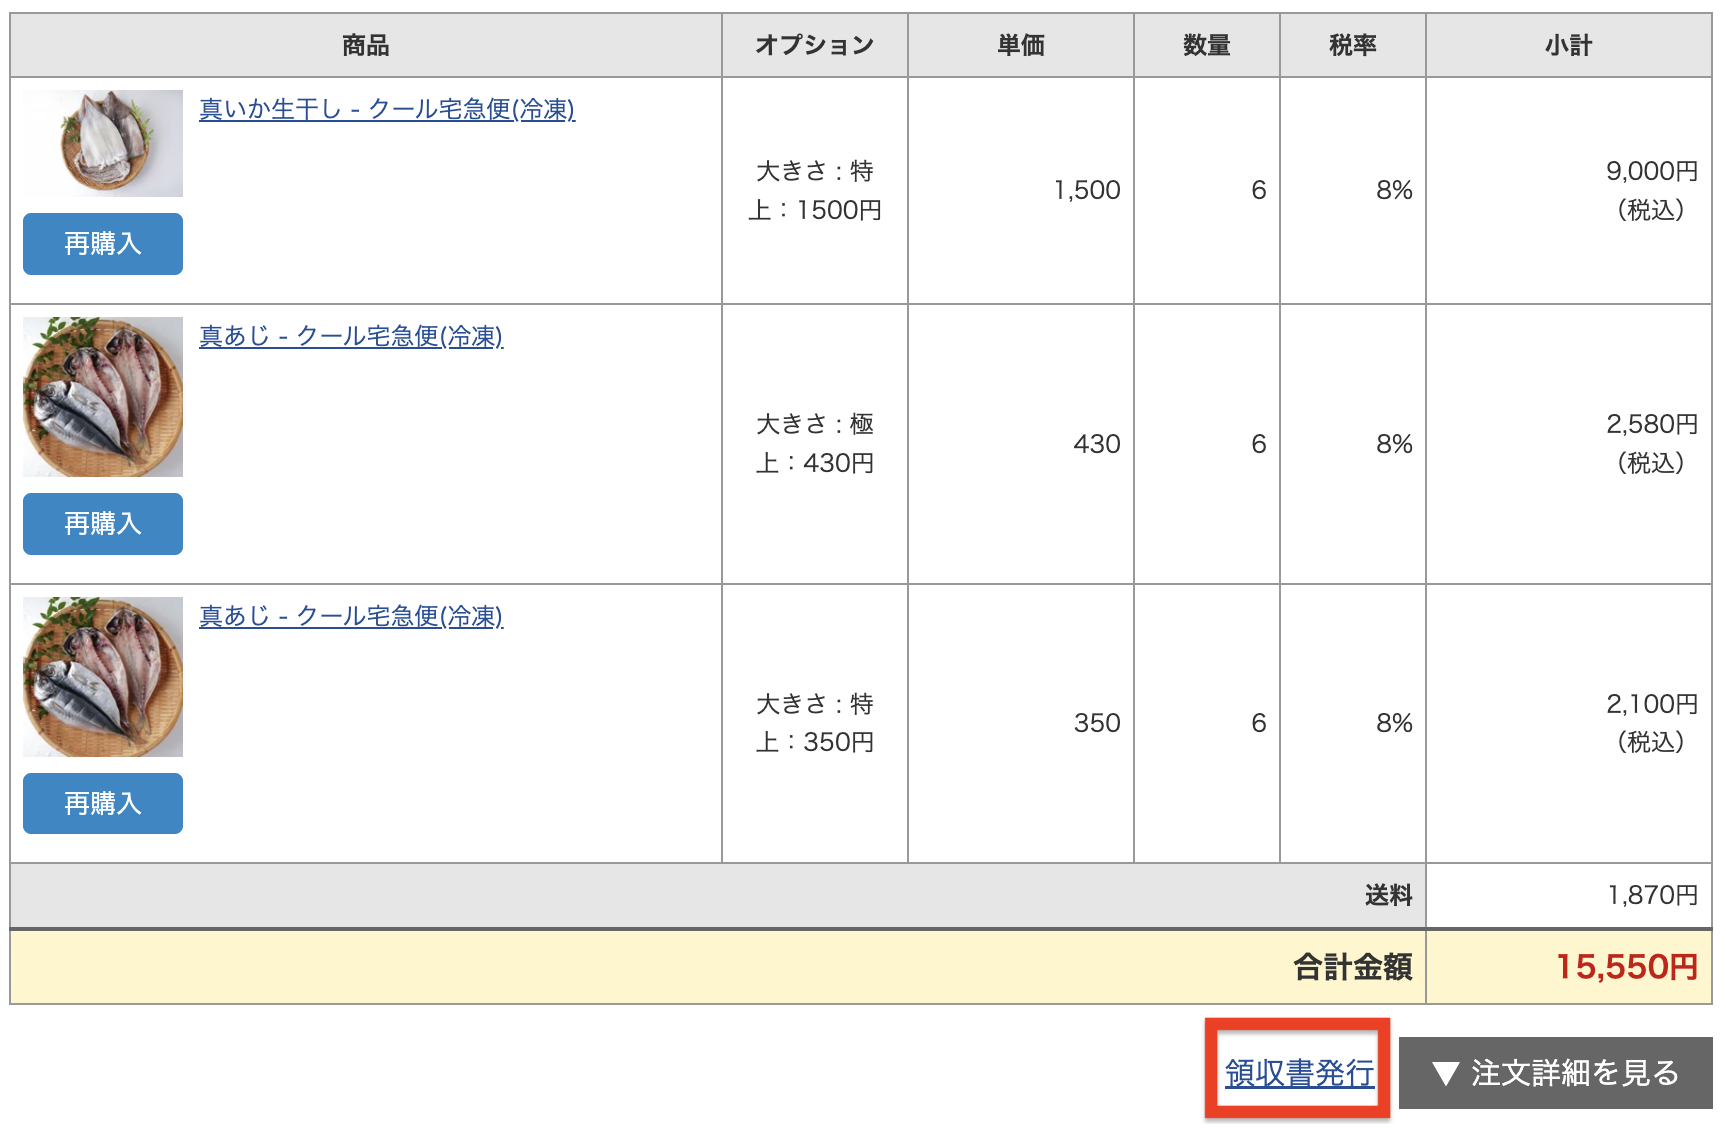Open the first 真あじ product link
1726x1138 pixels.
click(x=352, y=337)
